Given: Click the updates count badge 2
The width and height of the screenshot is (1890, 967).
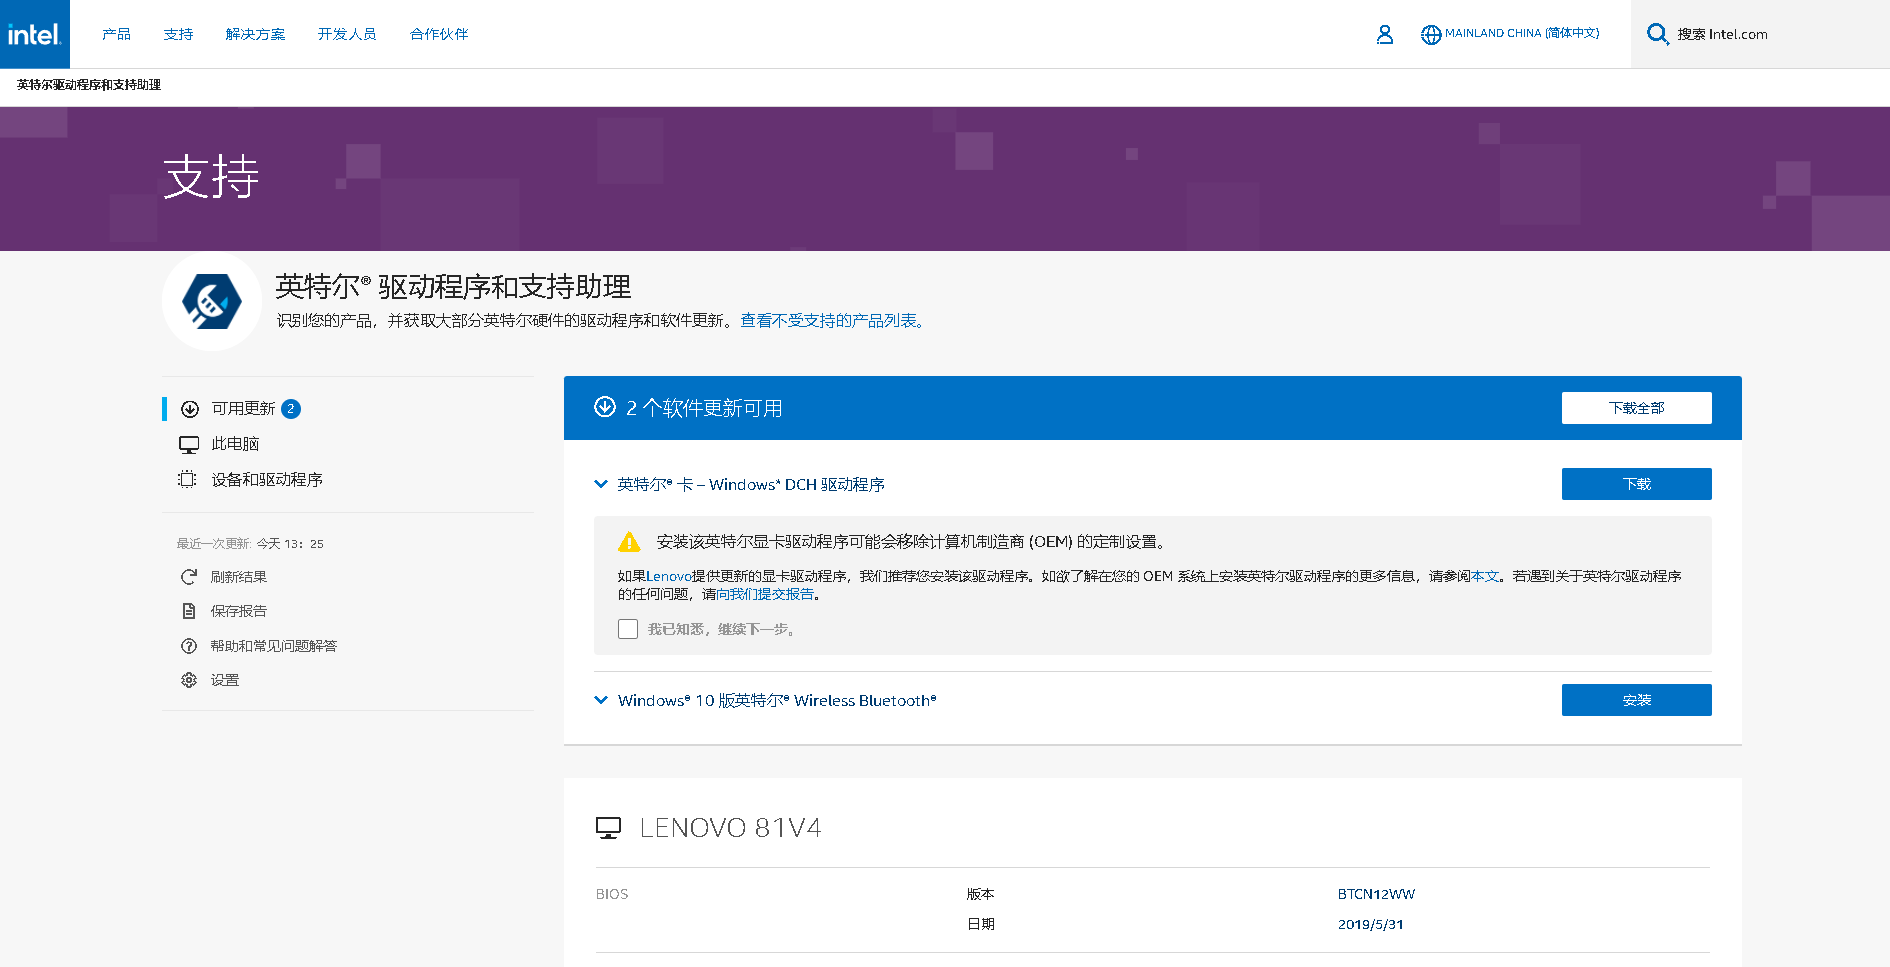Looking at the screenshot, I should pos(291,409).
